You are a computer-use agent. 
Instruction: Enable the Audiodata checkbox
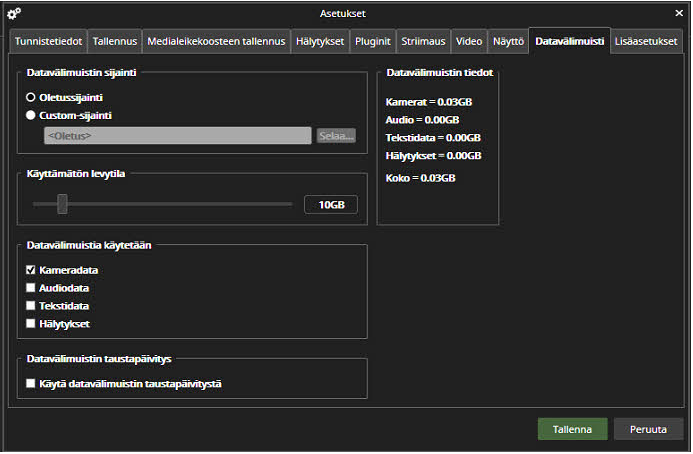(31, 288)
